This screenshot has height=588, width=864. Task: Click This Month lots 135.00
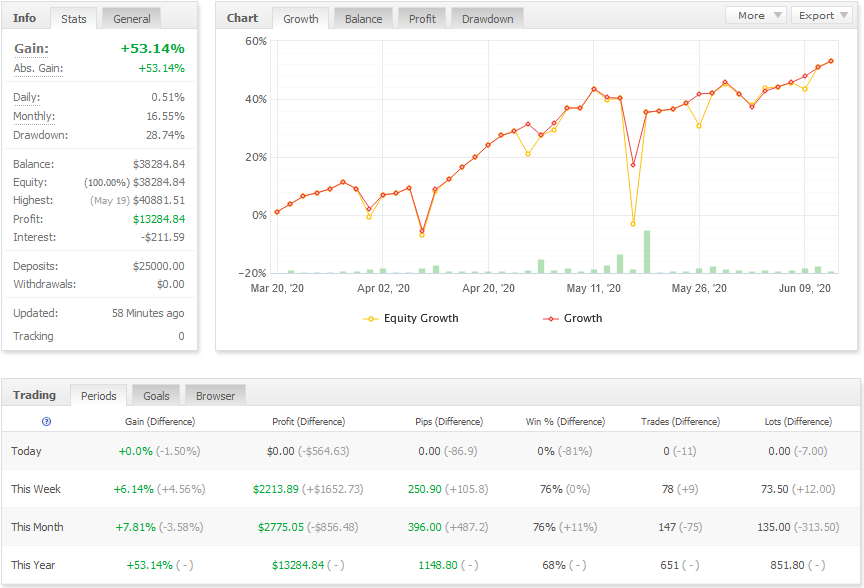coord(774,527)
